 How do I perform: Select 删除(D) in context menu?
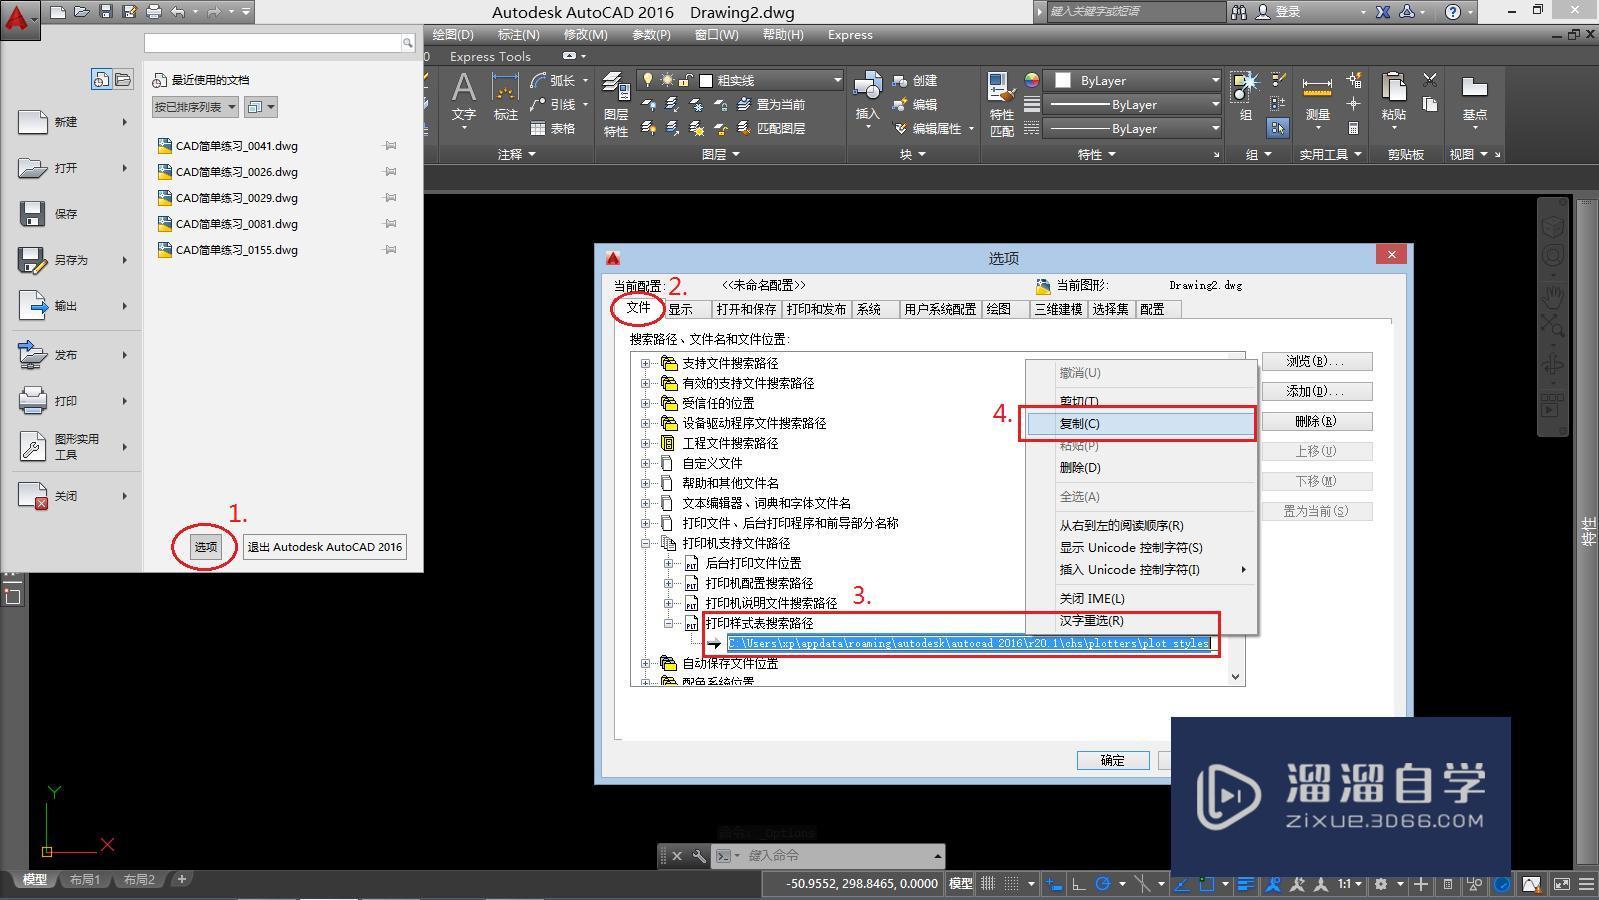[x=1141, y=468]
